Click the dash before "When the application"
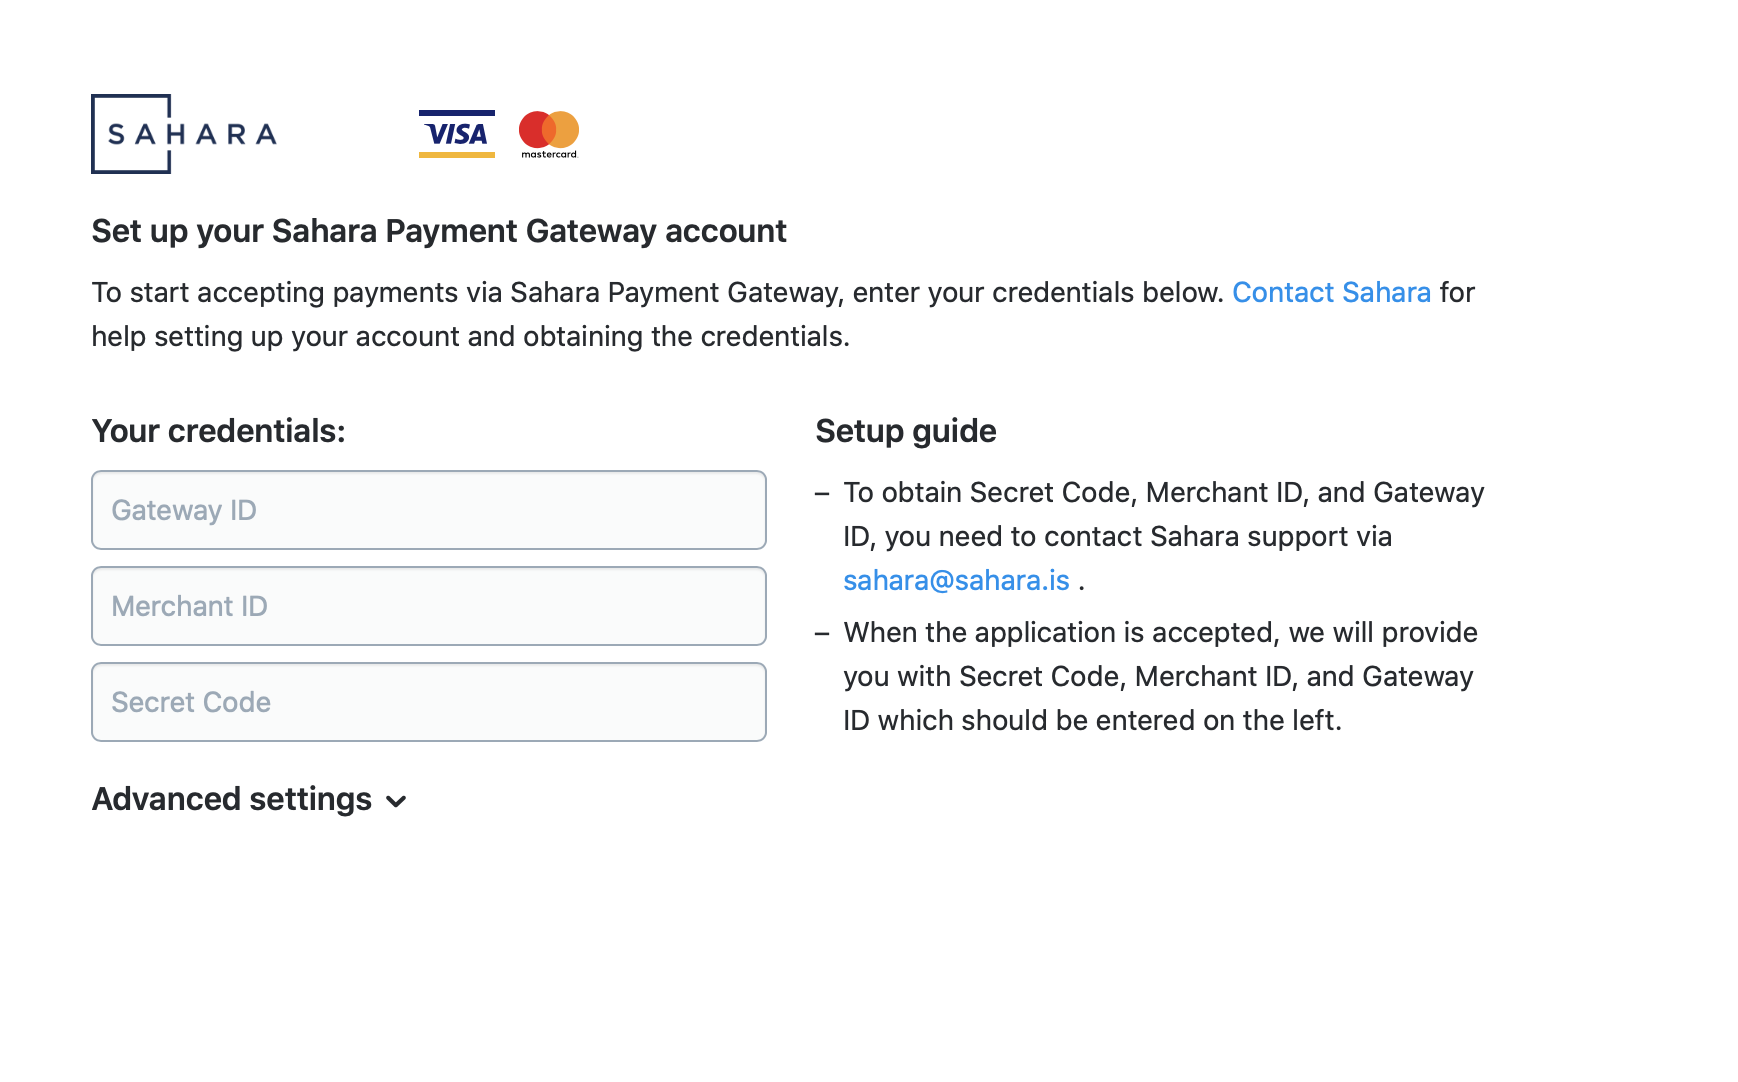1738x1082 pixels. [822, 633]
